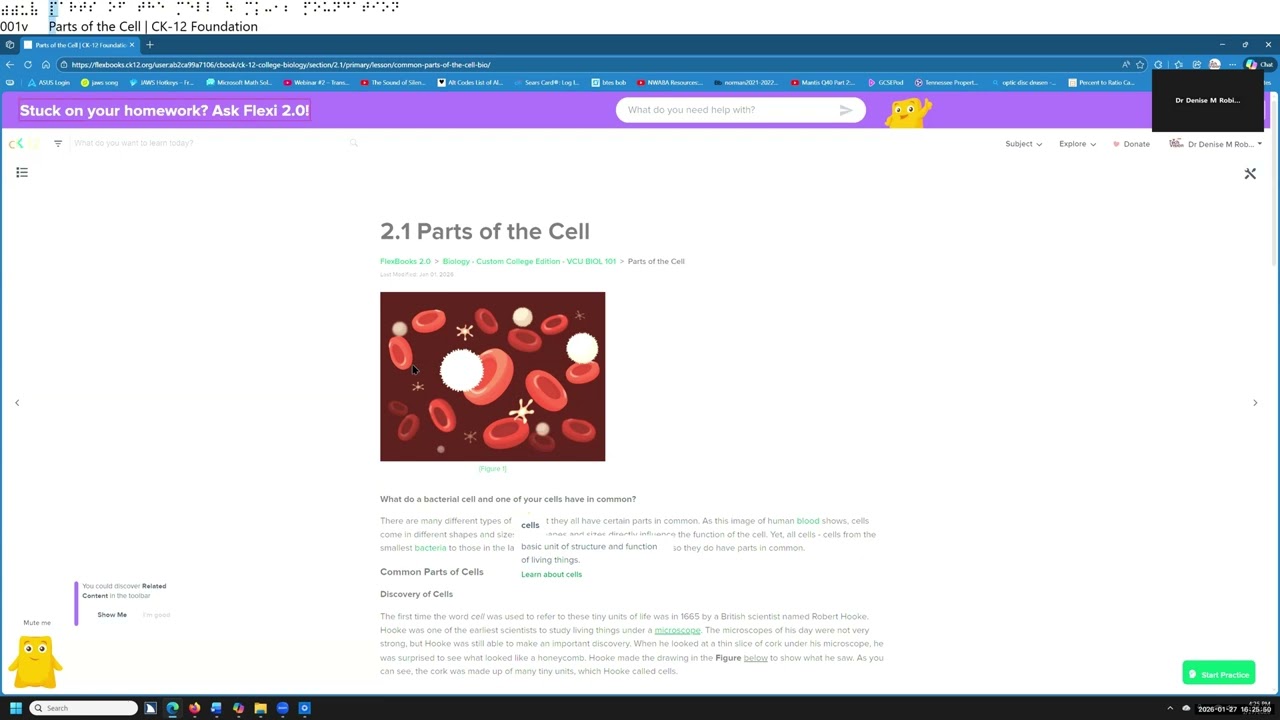Open the jaws song bookmark
The width and height of the screenshot is (1280, 720).
pos(99,82)
